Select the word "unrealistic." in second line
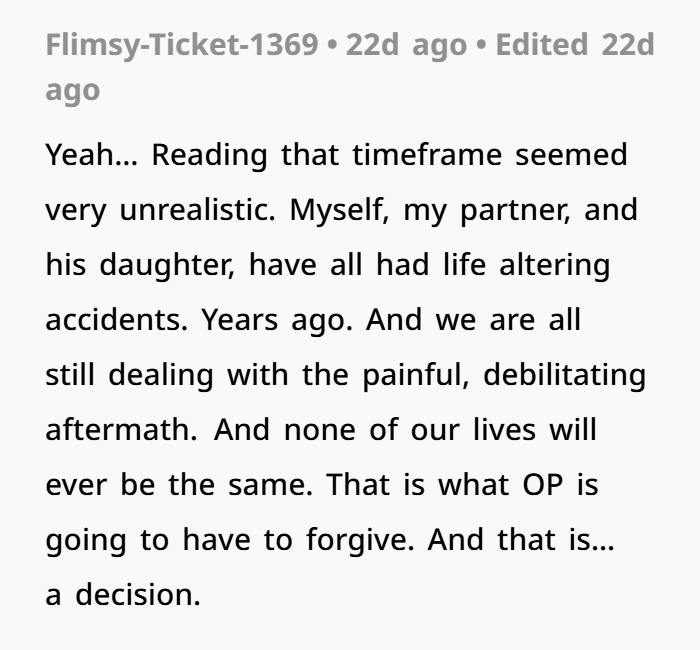This screenshot has height=650, width=700. click(x=197, y=210)
